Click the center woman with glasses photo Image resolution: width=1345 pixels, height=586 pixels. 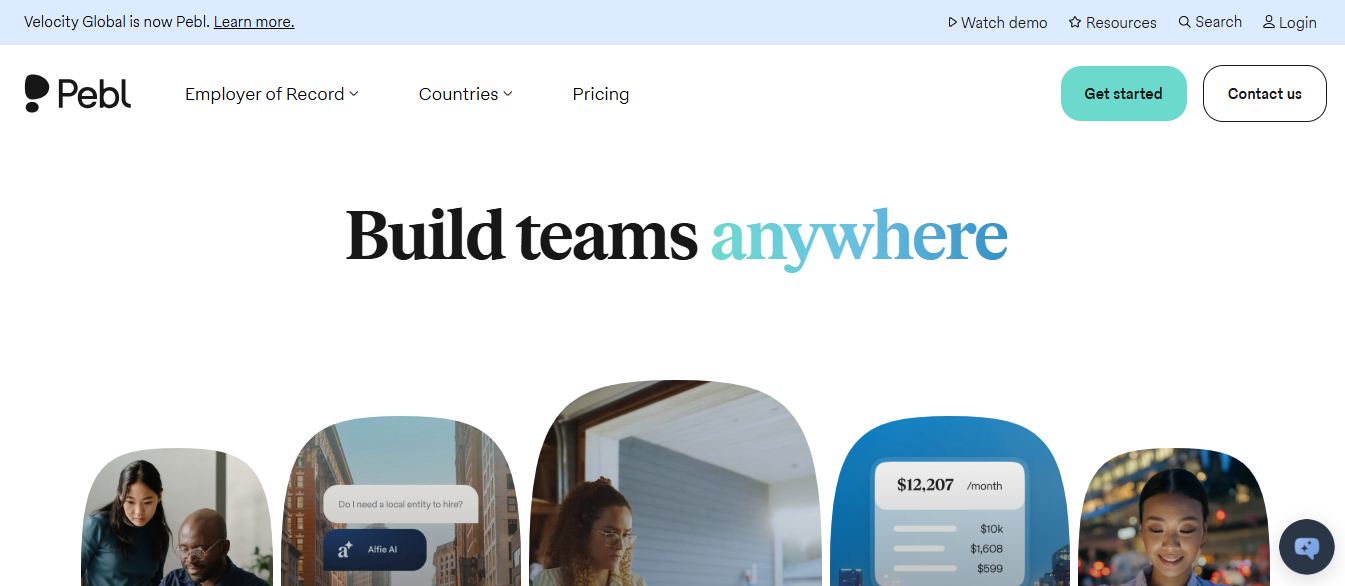tap(675, 483)
